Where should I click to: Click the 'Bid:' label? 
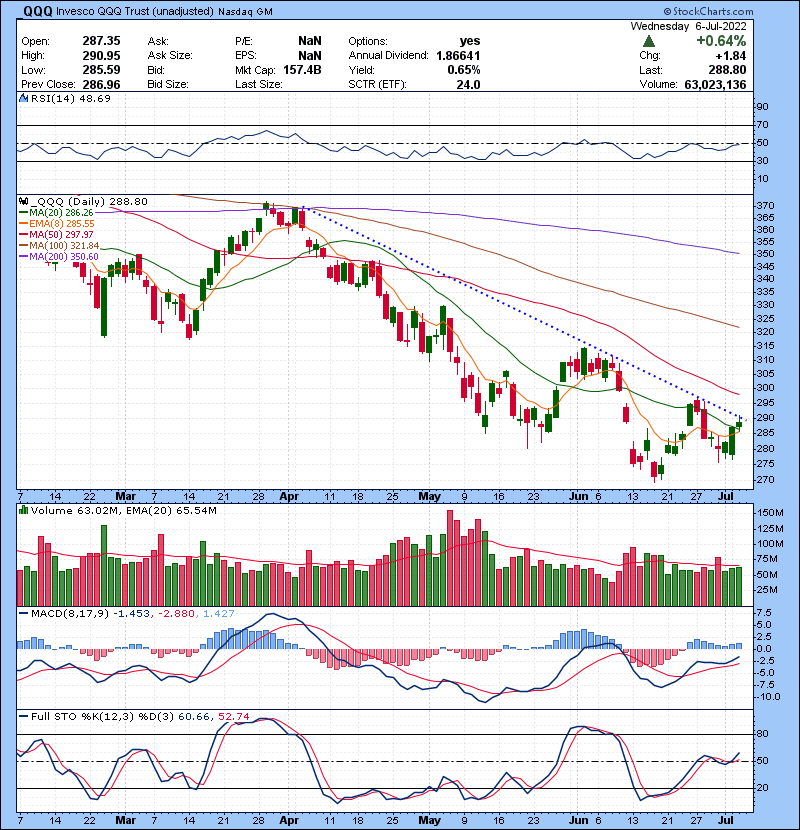coord(156,70)
